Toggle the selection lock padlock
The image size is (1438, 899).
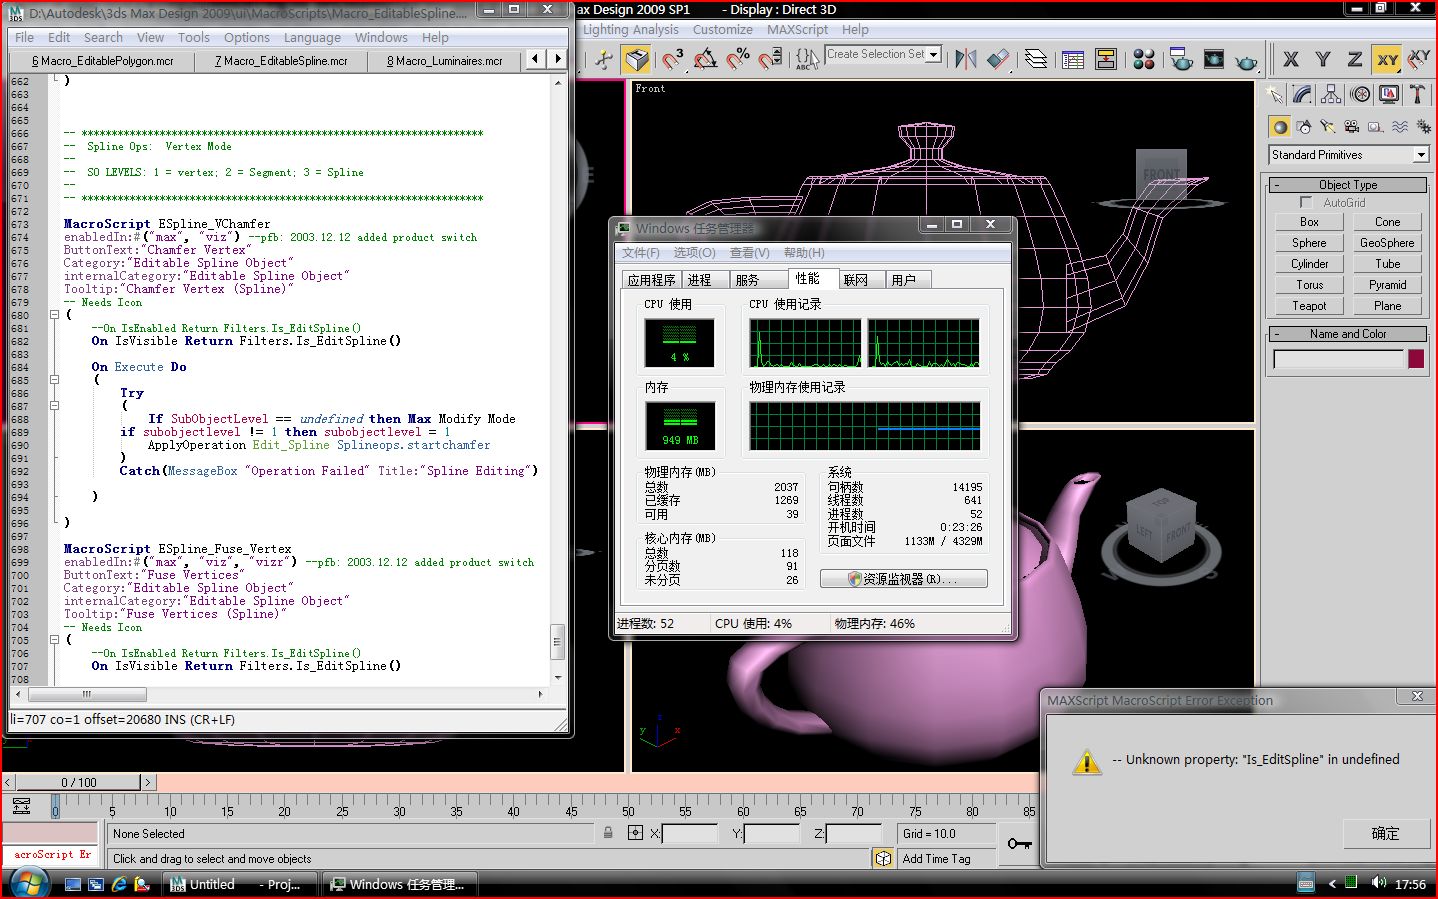608,833
